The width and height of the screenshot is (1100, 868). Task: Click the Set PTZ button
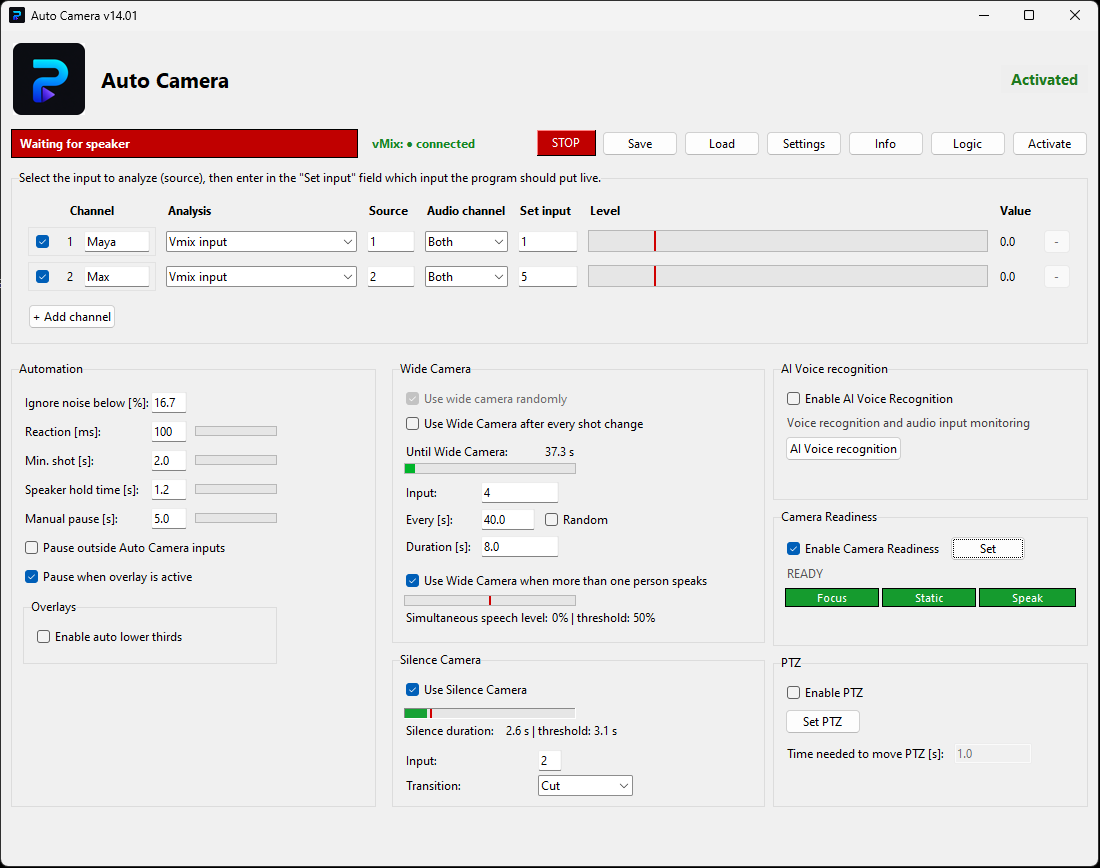click(x=822, y=721)
